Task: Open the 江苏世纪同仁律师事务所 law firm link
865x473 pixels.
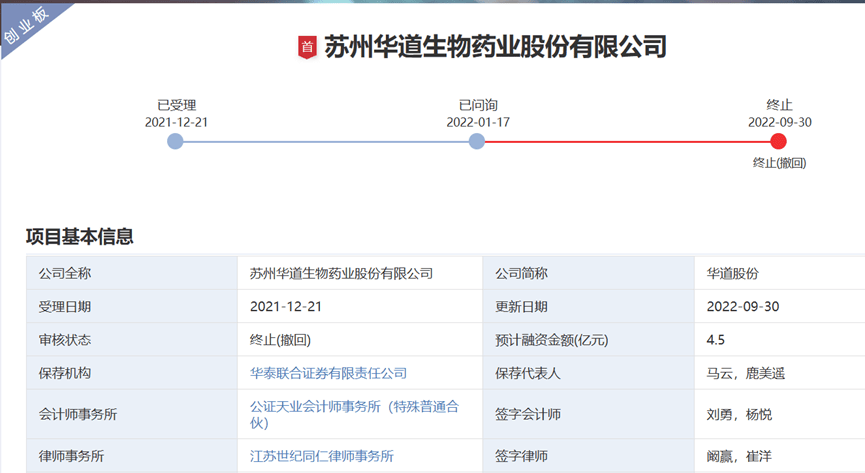Action: [x=321, y=456]
